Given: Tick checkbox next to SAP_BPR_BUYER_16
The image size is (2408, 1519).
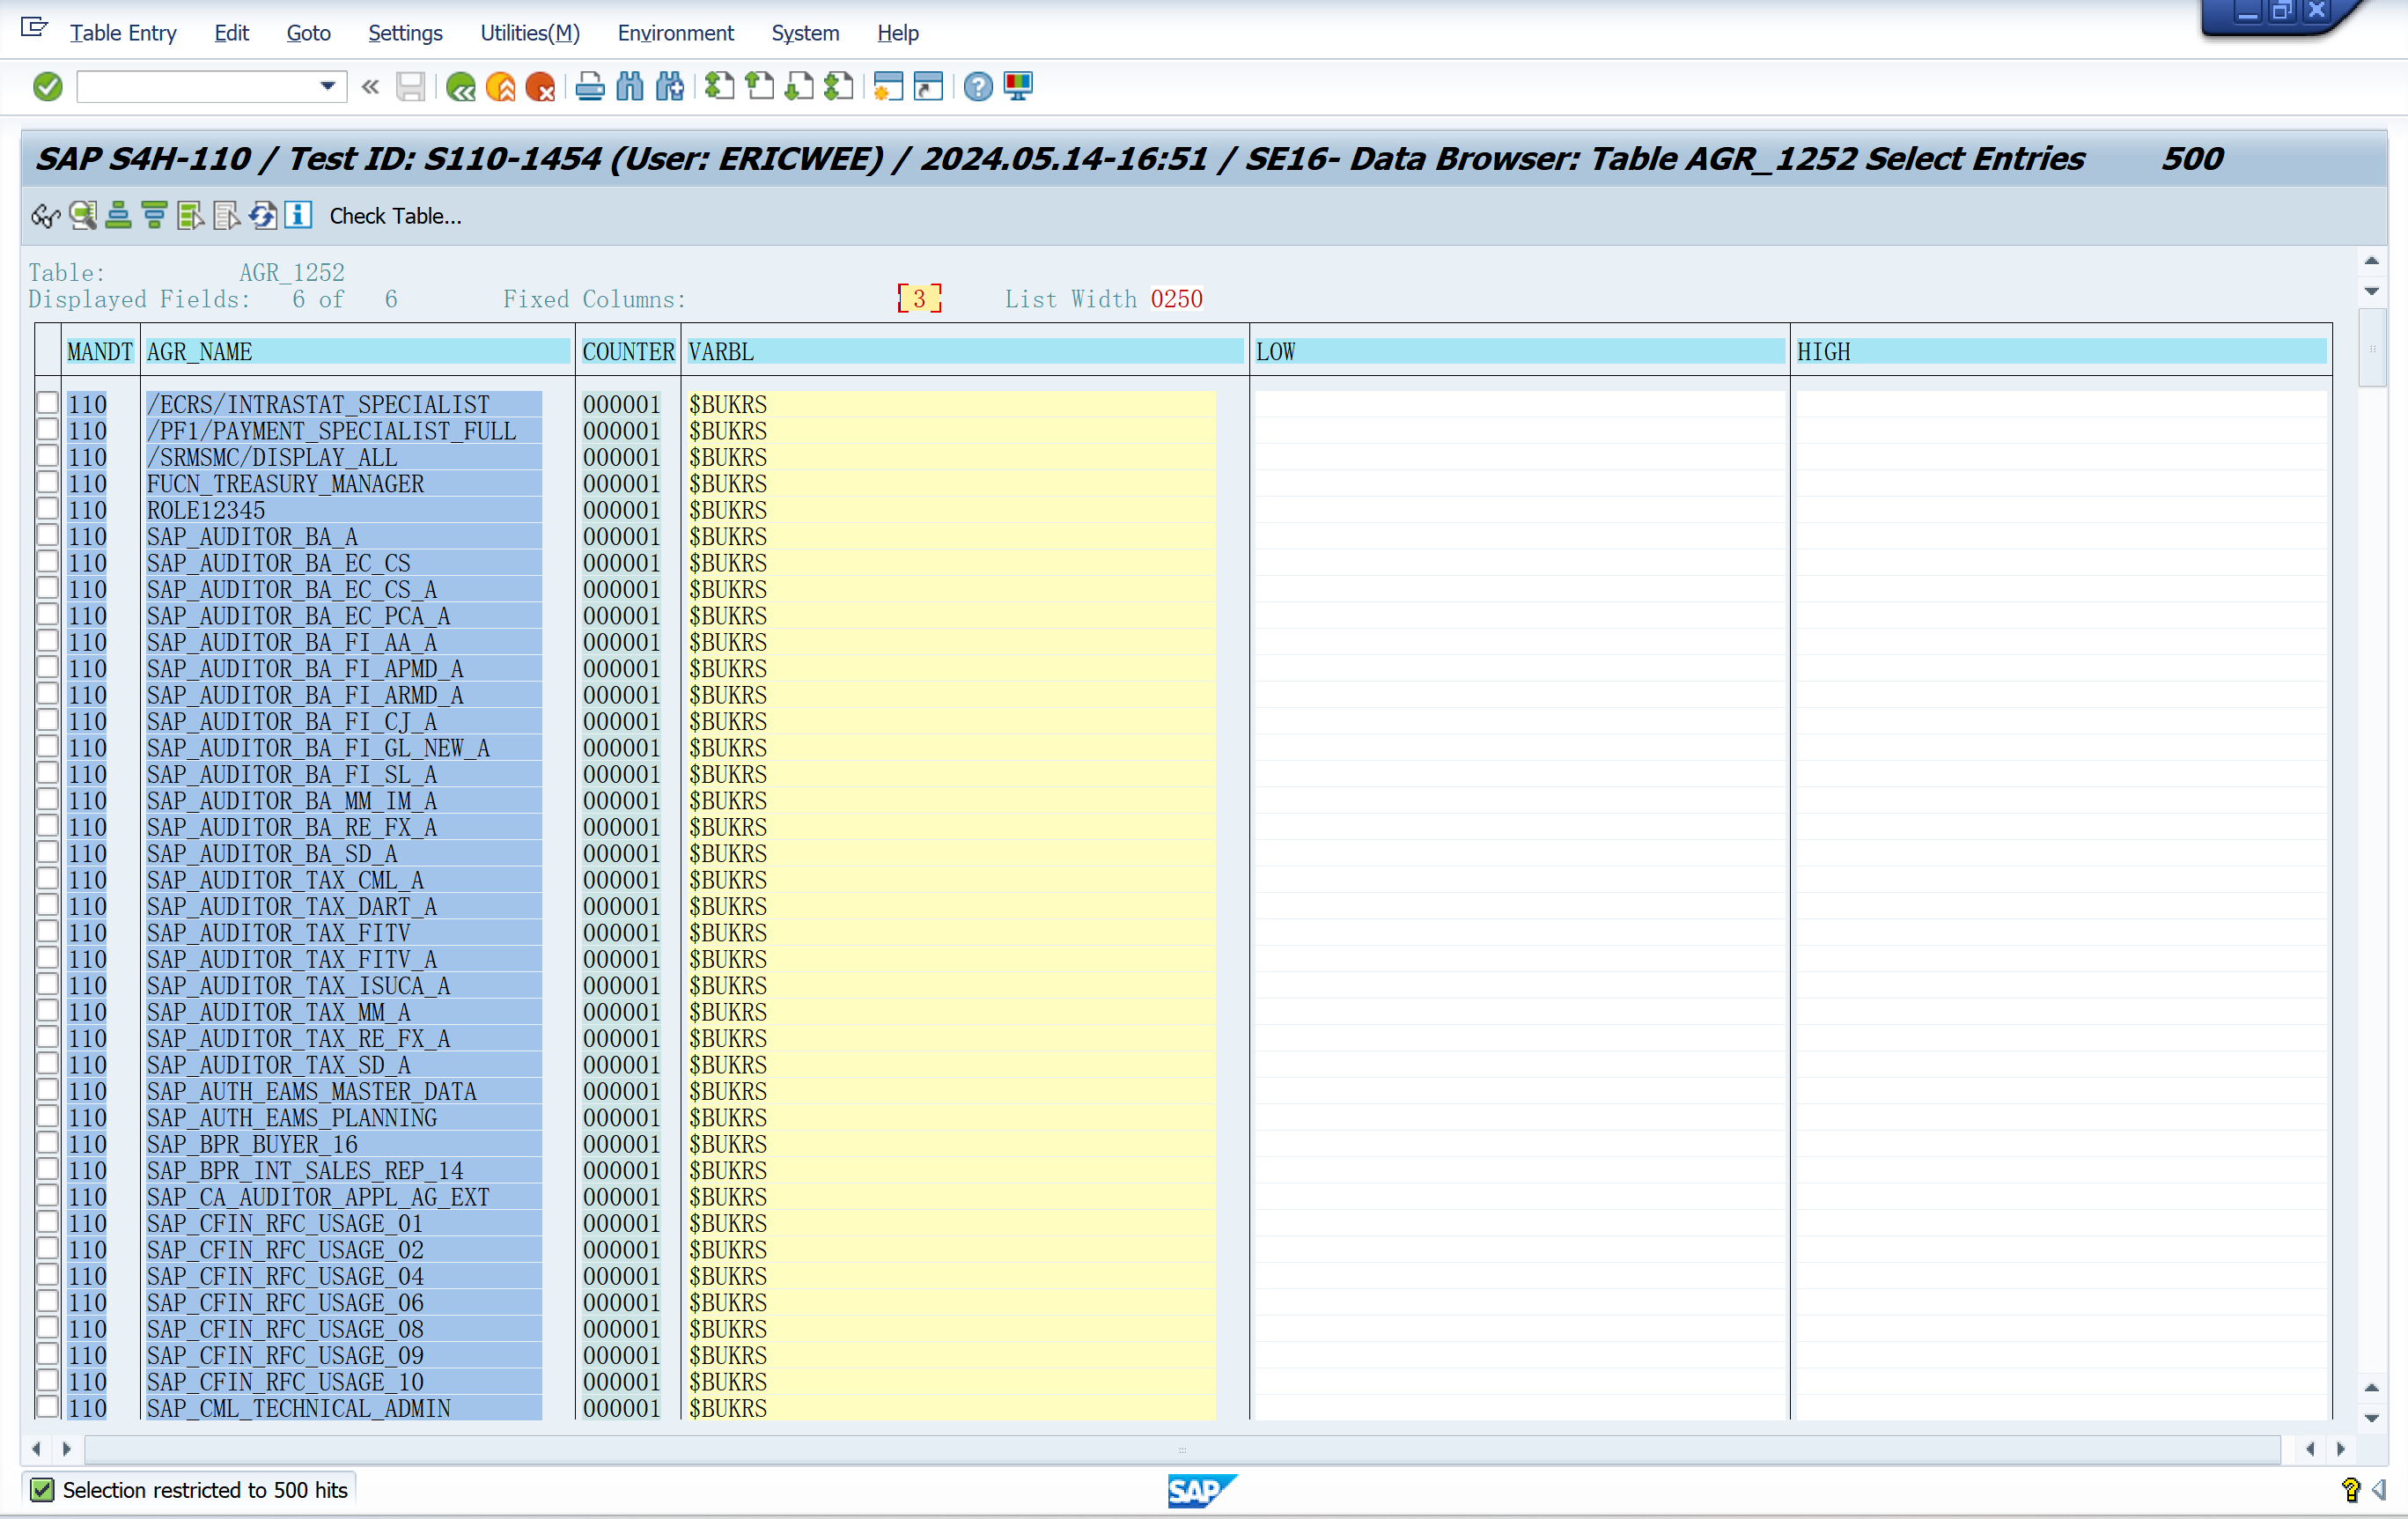Looking at the screenshot, I should point(47,1143).
